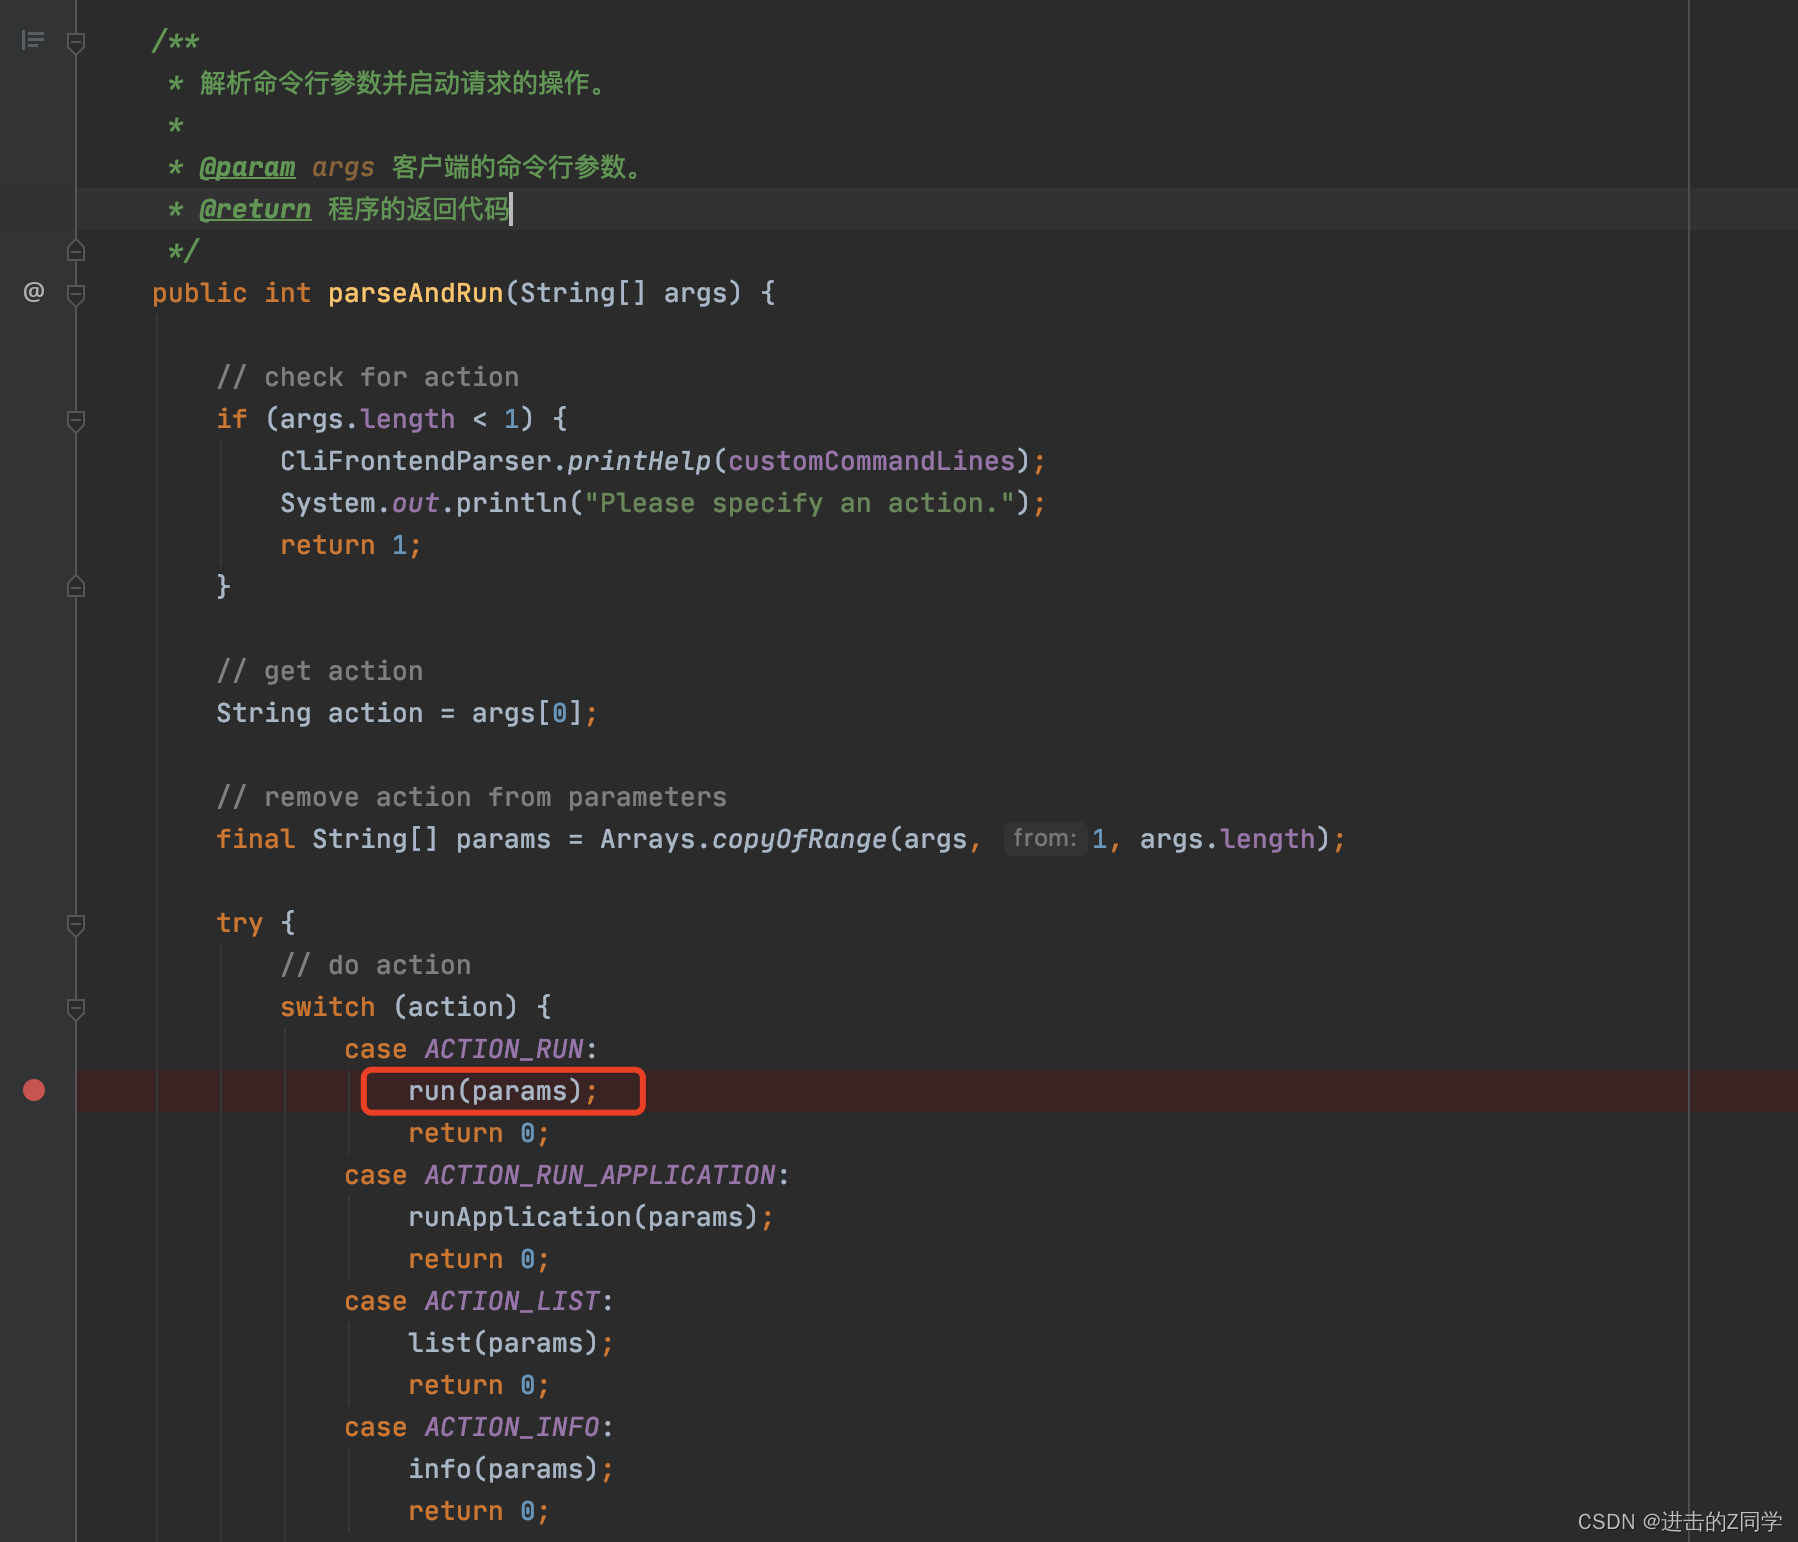The height and width of the screenshot is (1542, 1798).
Task: Collapse the if (args.length < 1) block
Action: (76, 420)
